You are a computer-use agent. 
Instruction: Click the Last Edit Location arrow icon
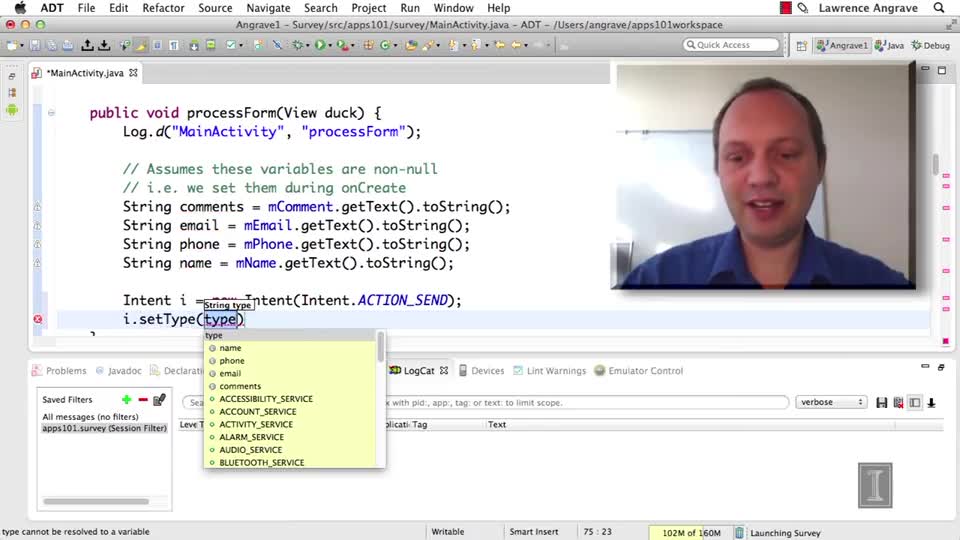pos(500,45)
